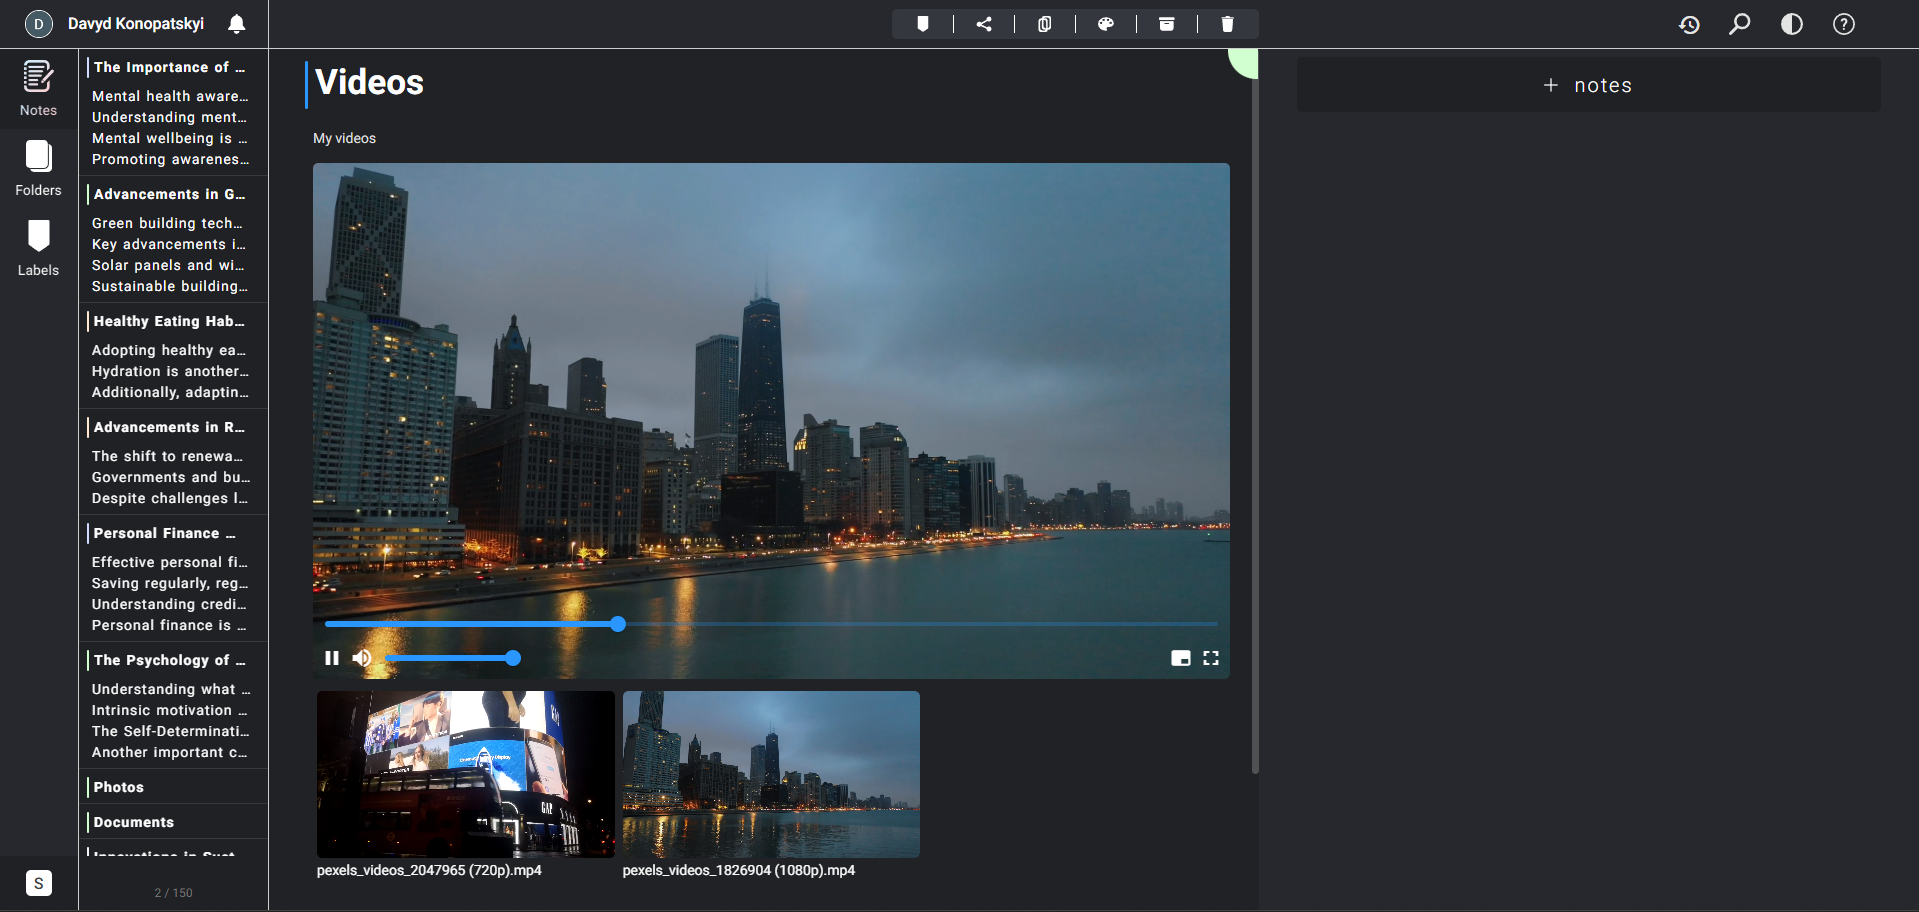
Task: Select the pexels_videos_2047965 (720p) thumbnail
Action: 466,774
